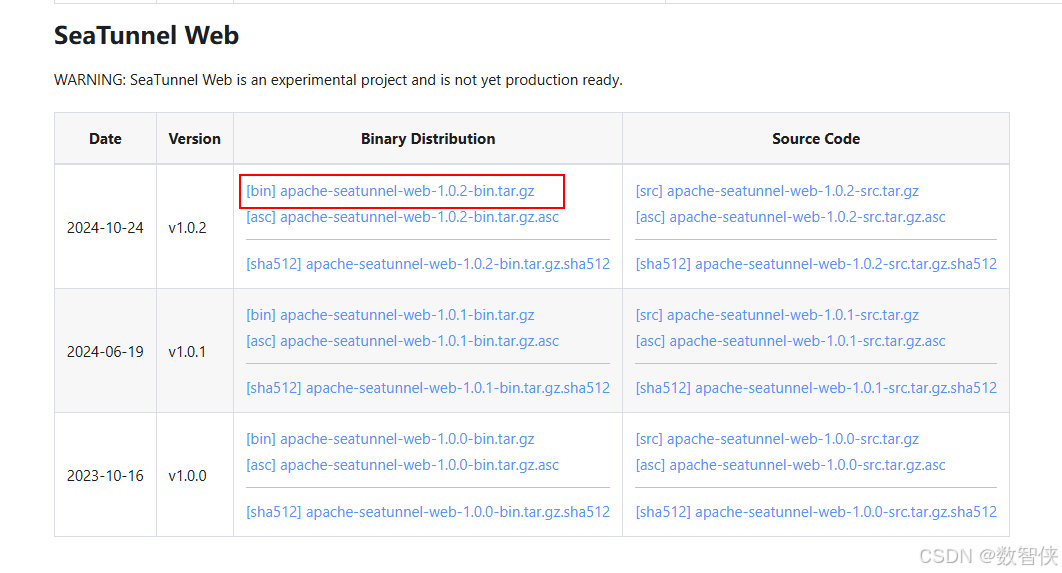The height and width of the screenshot is (573, 1062).
Task: Open the 1.0.0 bin.tar.gz.asc signature link
Action: 402,465
